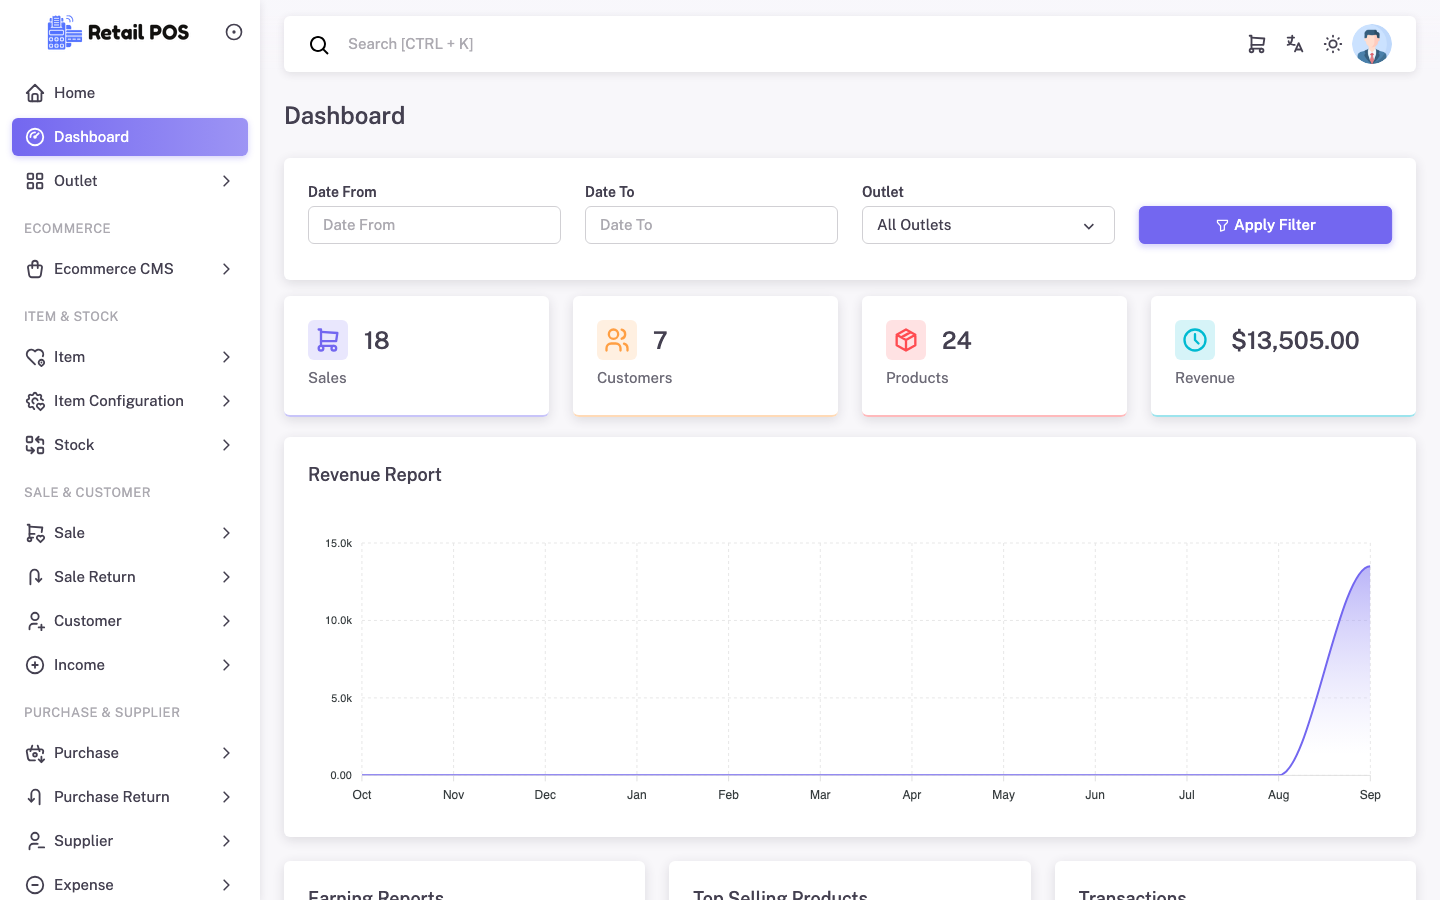Expand the Stock menu
The image size is (1440, 900).
click(x=130, y=445)
